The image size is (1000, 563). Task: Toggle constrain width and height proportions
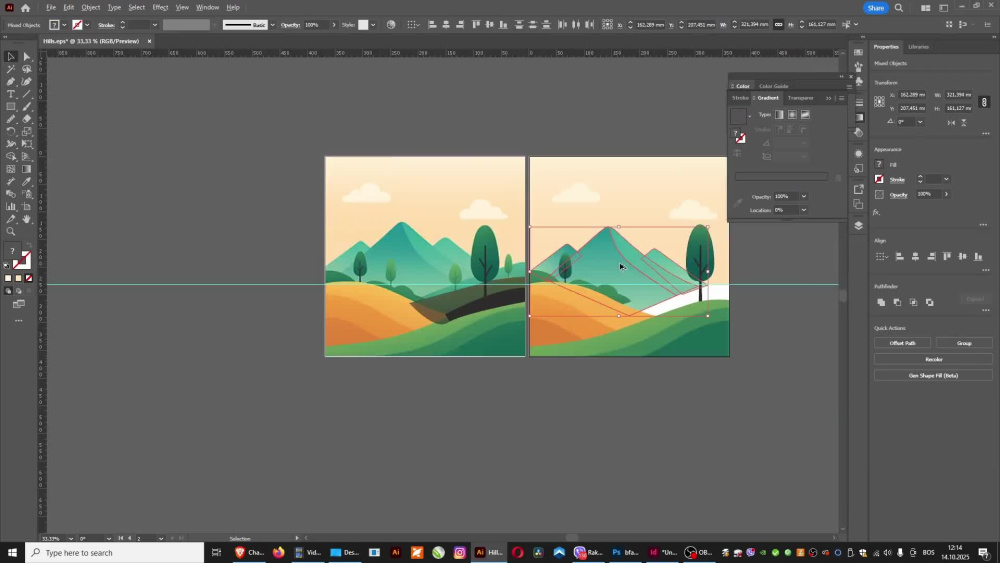pyautogui.click(x=984, y=102)
